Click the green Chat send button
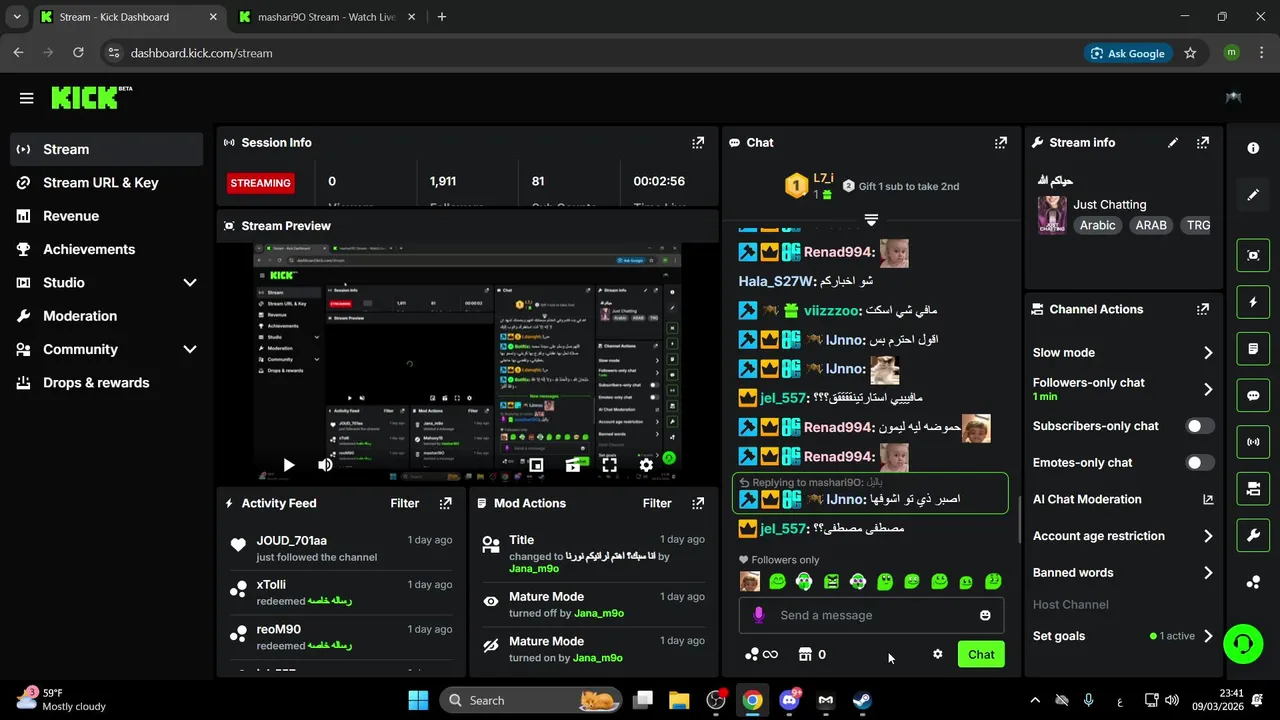Viewport: 1280px width, 720px height. (x=981, y=654)
